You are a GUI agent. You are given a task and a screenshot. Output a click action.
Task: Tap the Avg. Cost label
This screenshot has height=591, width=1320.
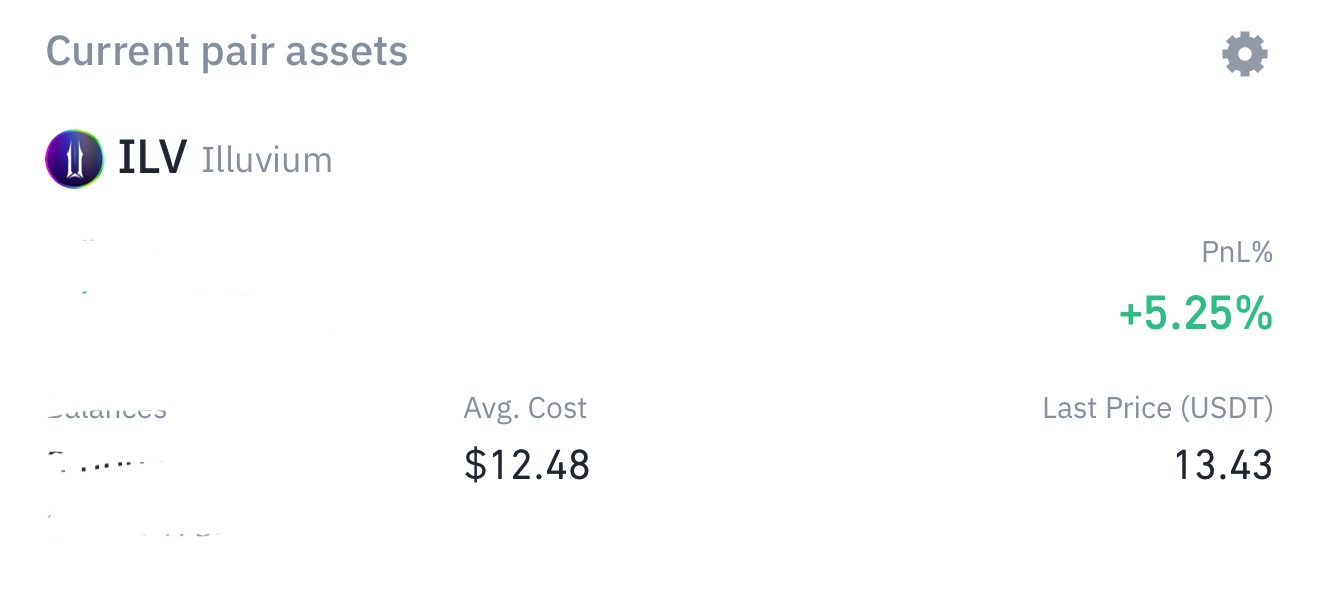pos(525,408)
